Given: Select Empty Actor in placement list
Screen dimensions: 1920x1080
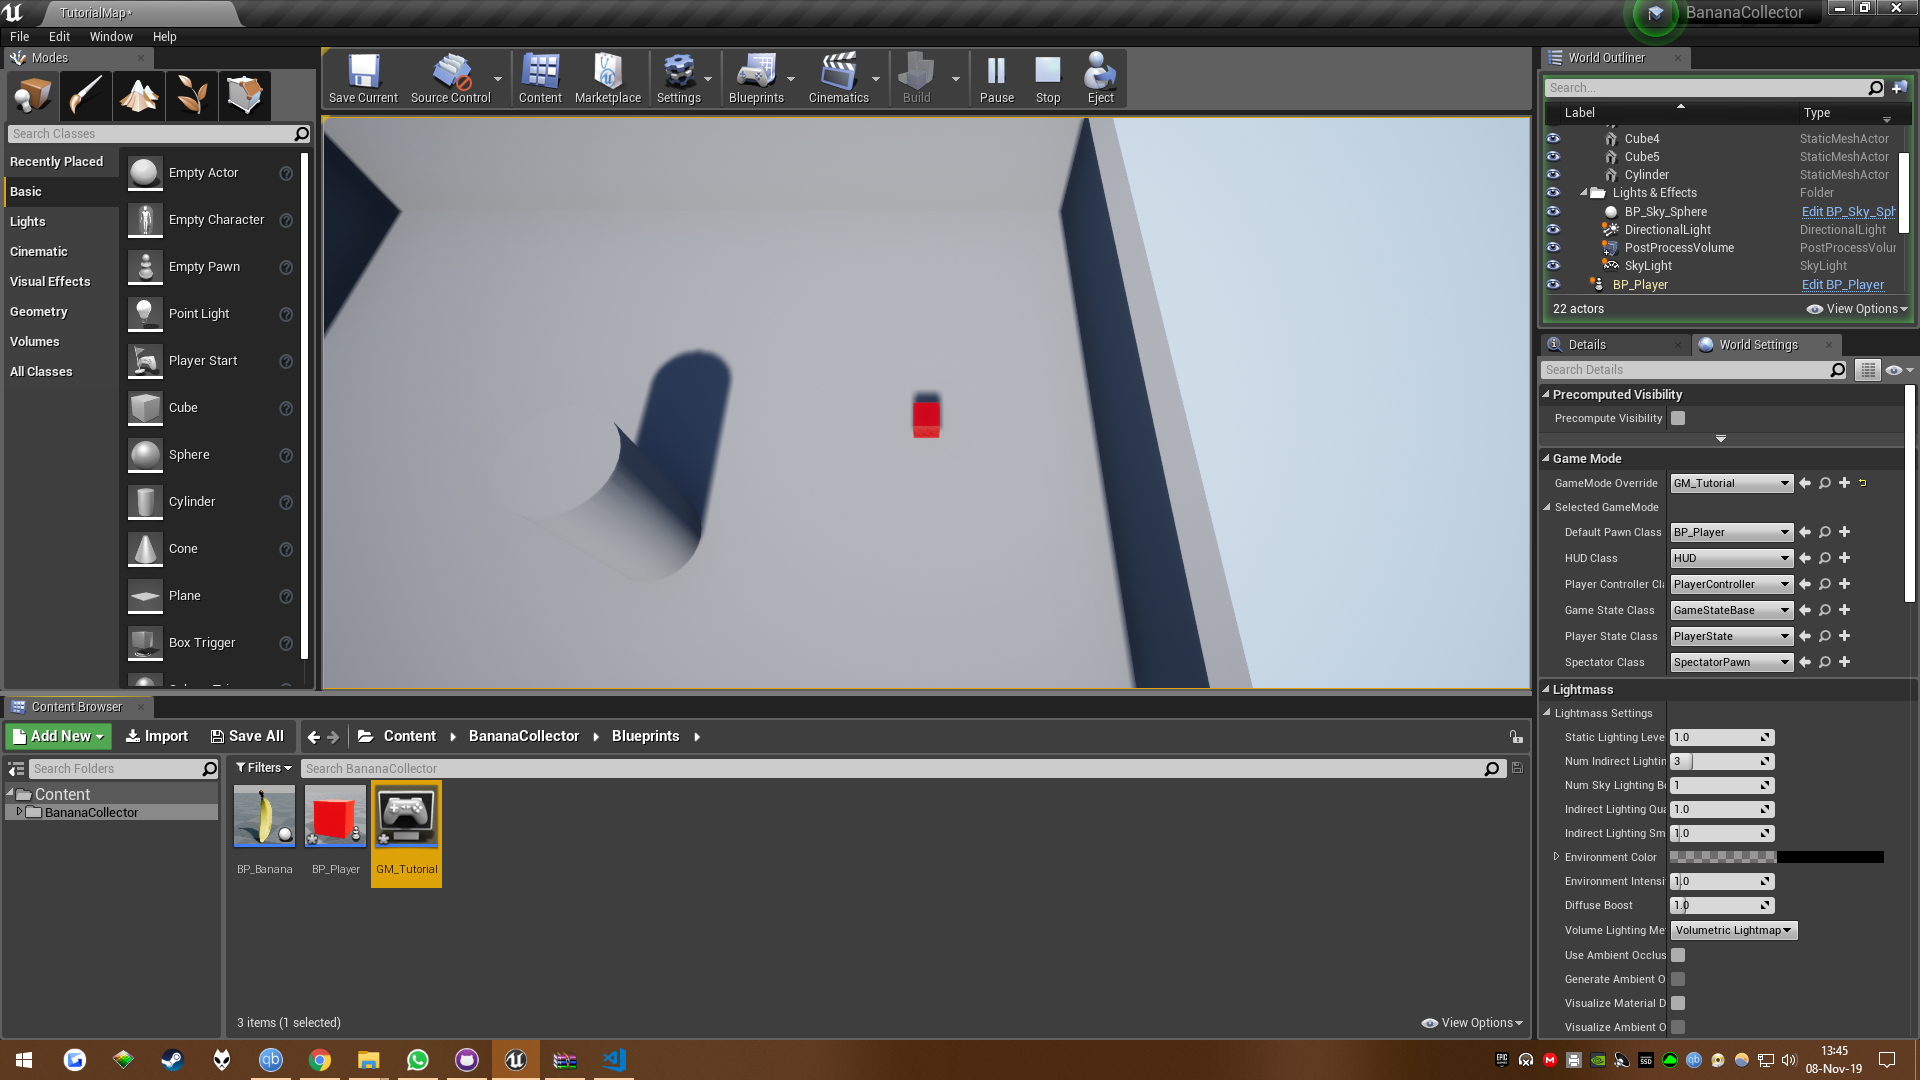Looking at the screenshot, I should click(211, 173).
